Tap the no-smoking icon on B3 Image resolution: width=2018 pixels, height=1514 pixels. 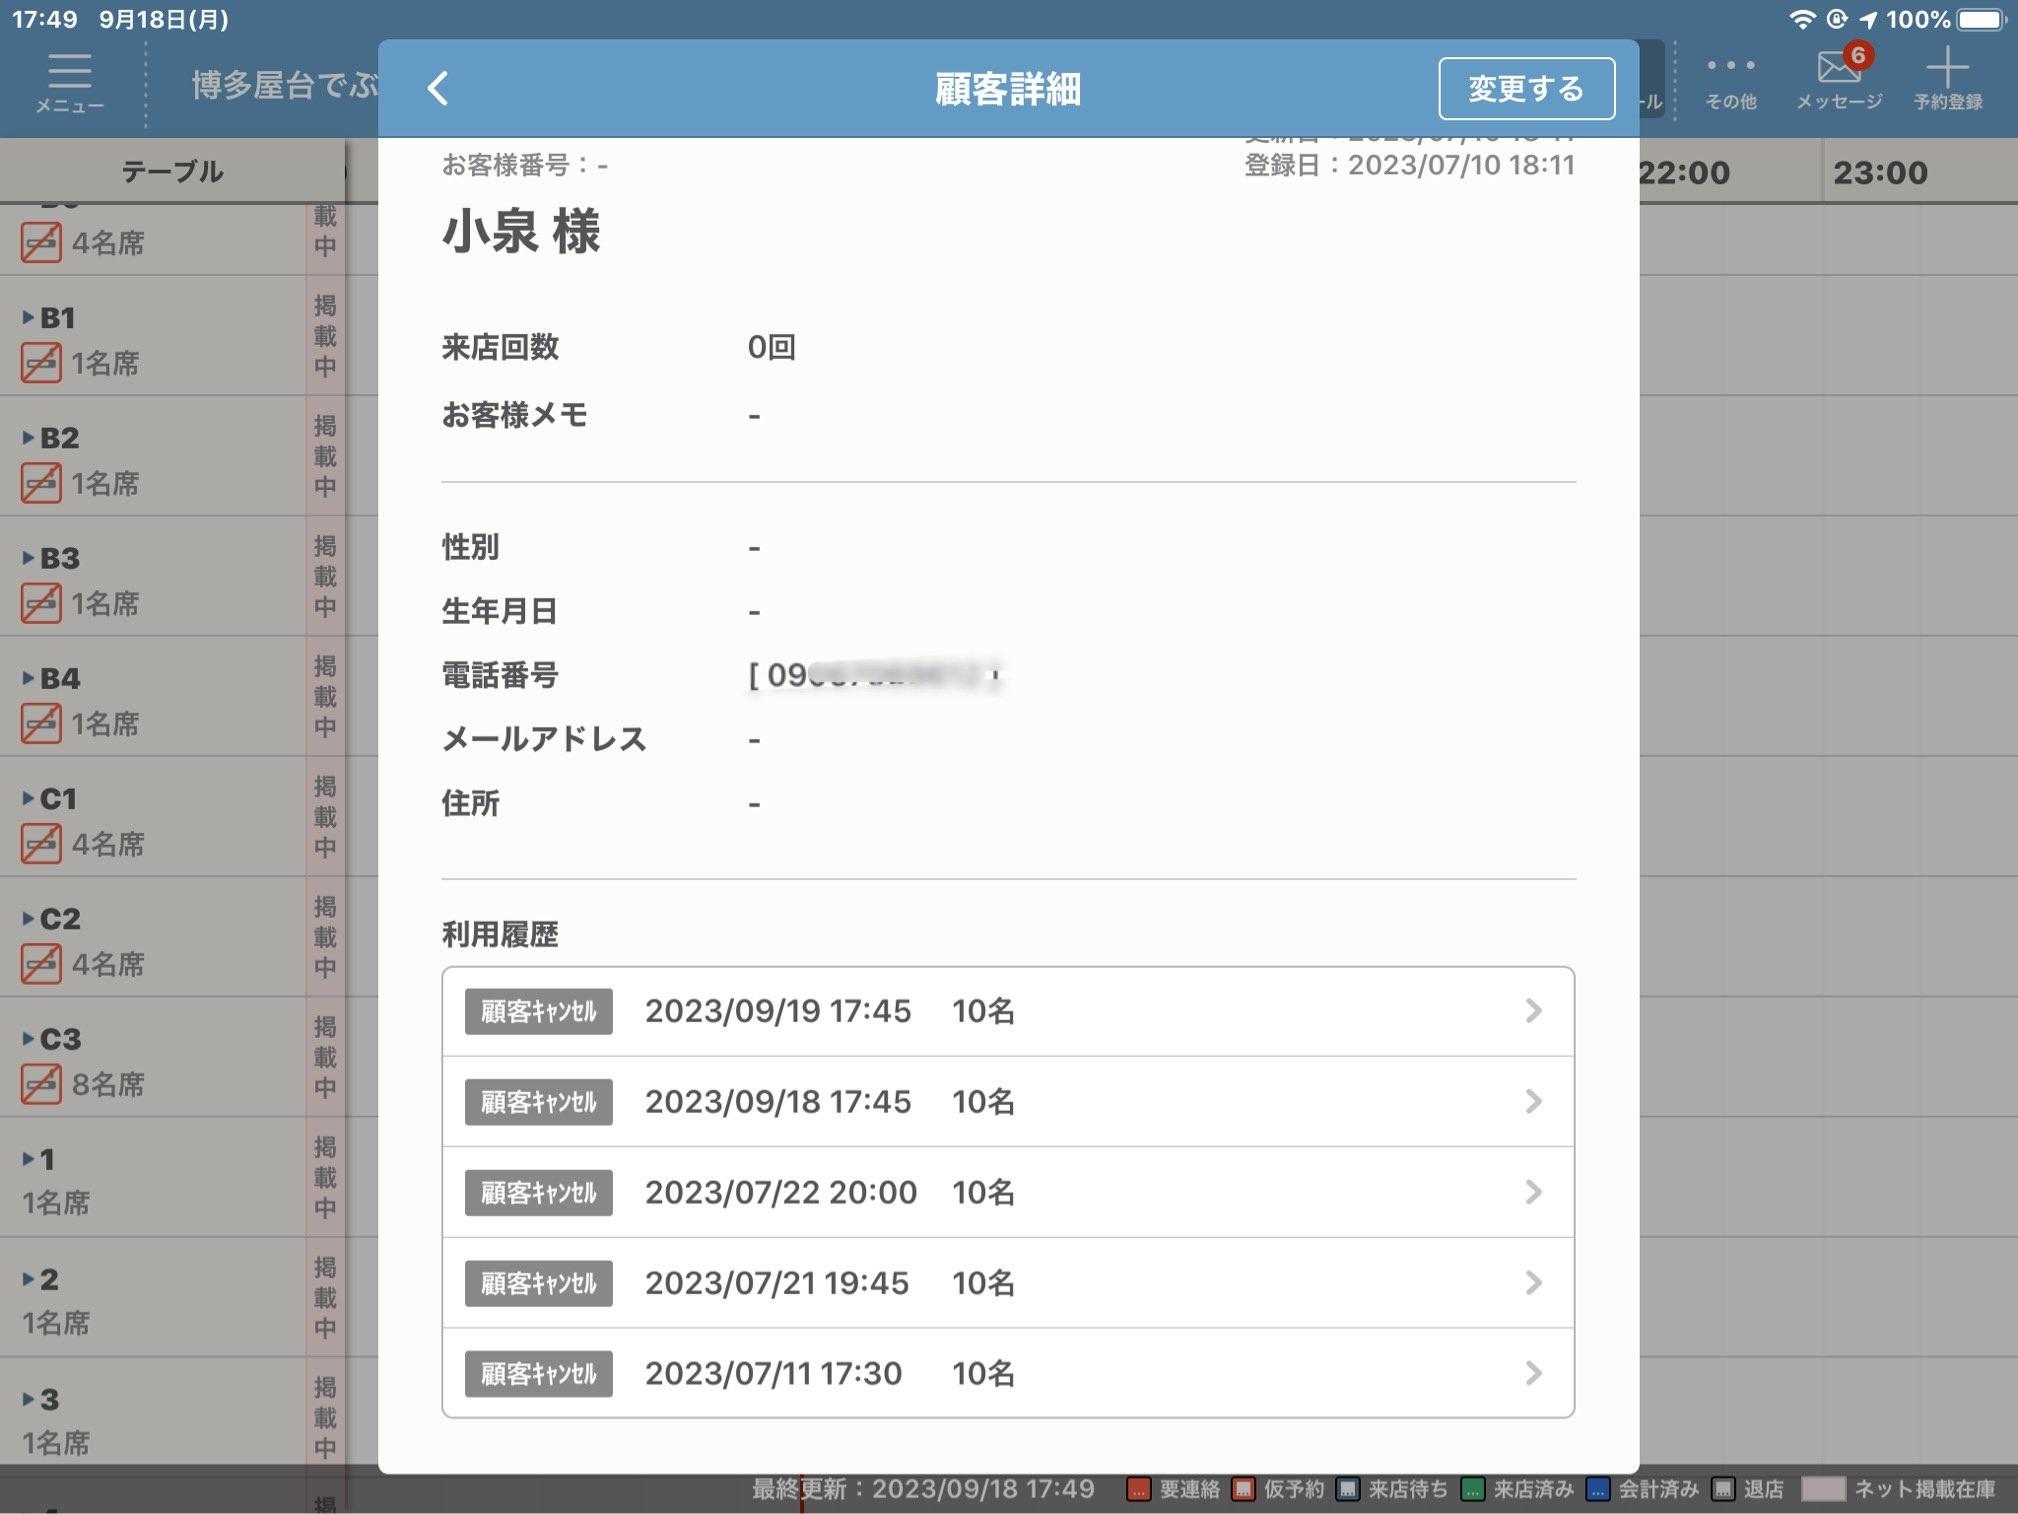pyautogui.click(x=41, y=603)
